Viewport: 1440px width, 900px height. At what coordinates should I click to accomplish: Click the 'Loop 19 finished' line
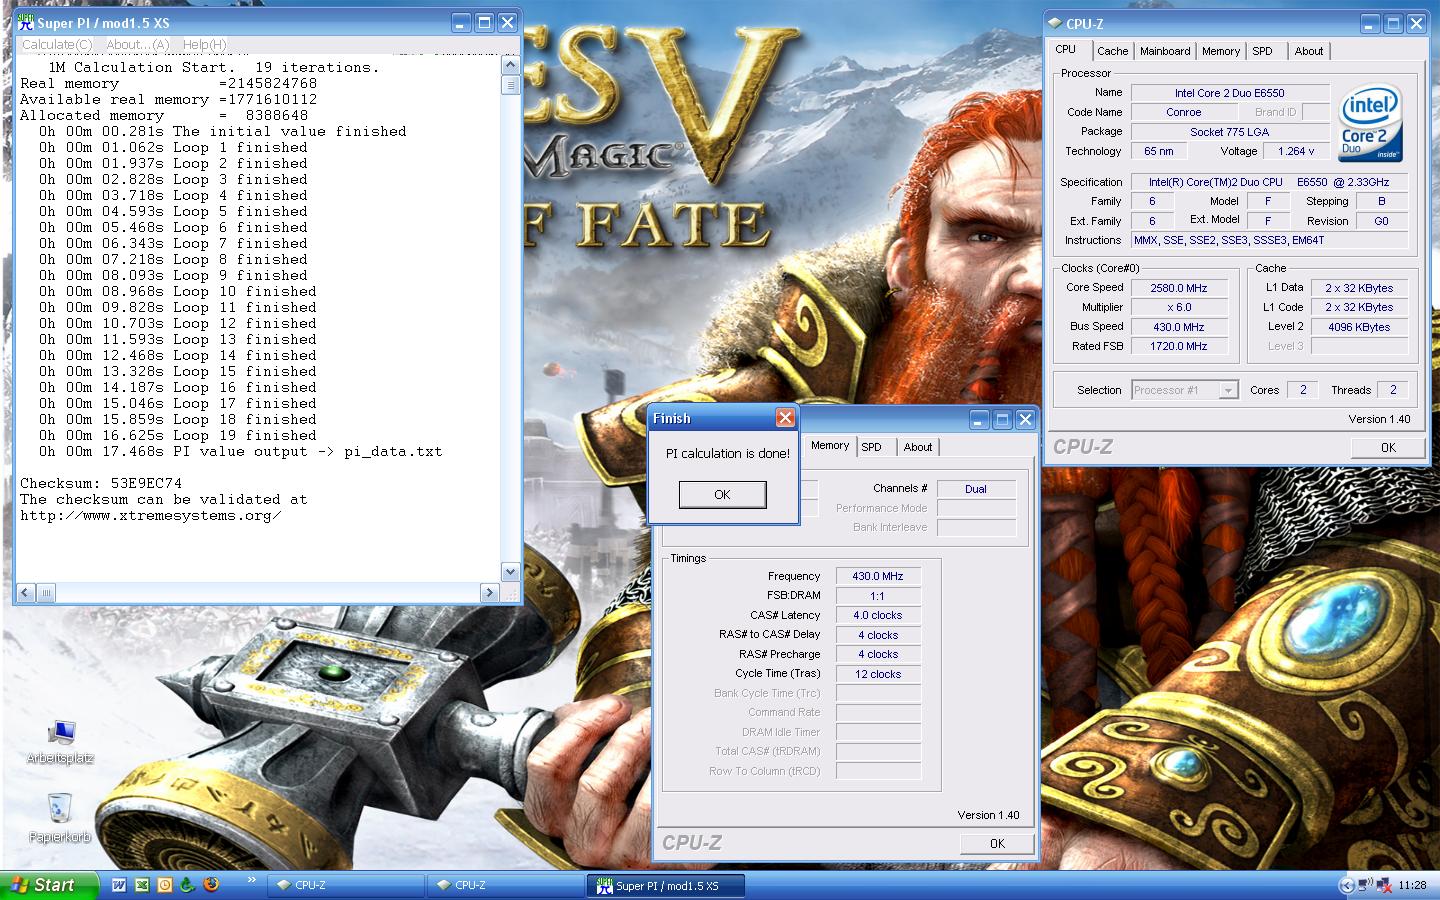click(x=178, y=435)
